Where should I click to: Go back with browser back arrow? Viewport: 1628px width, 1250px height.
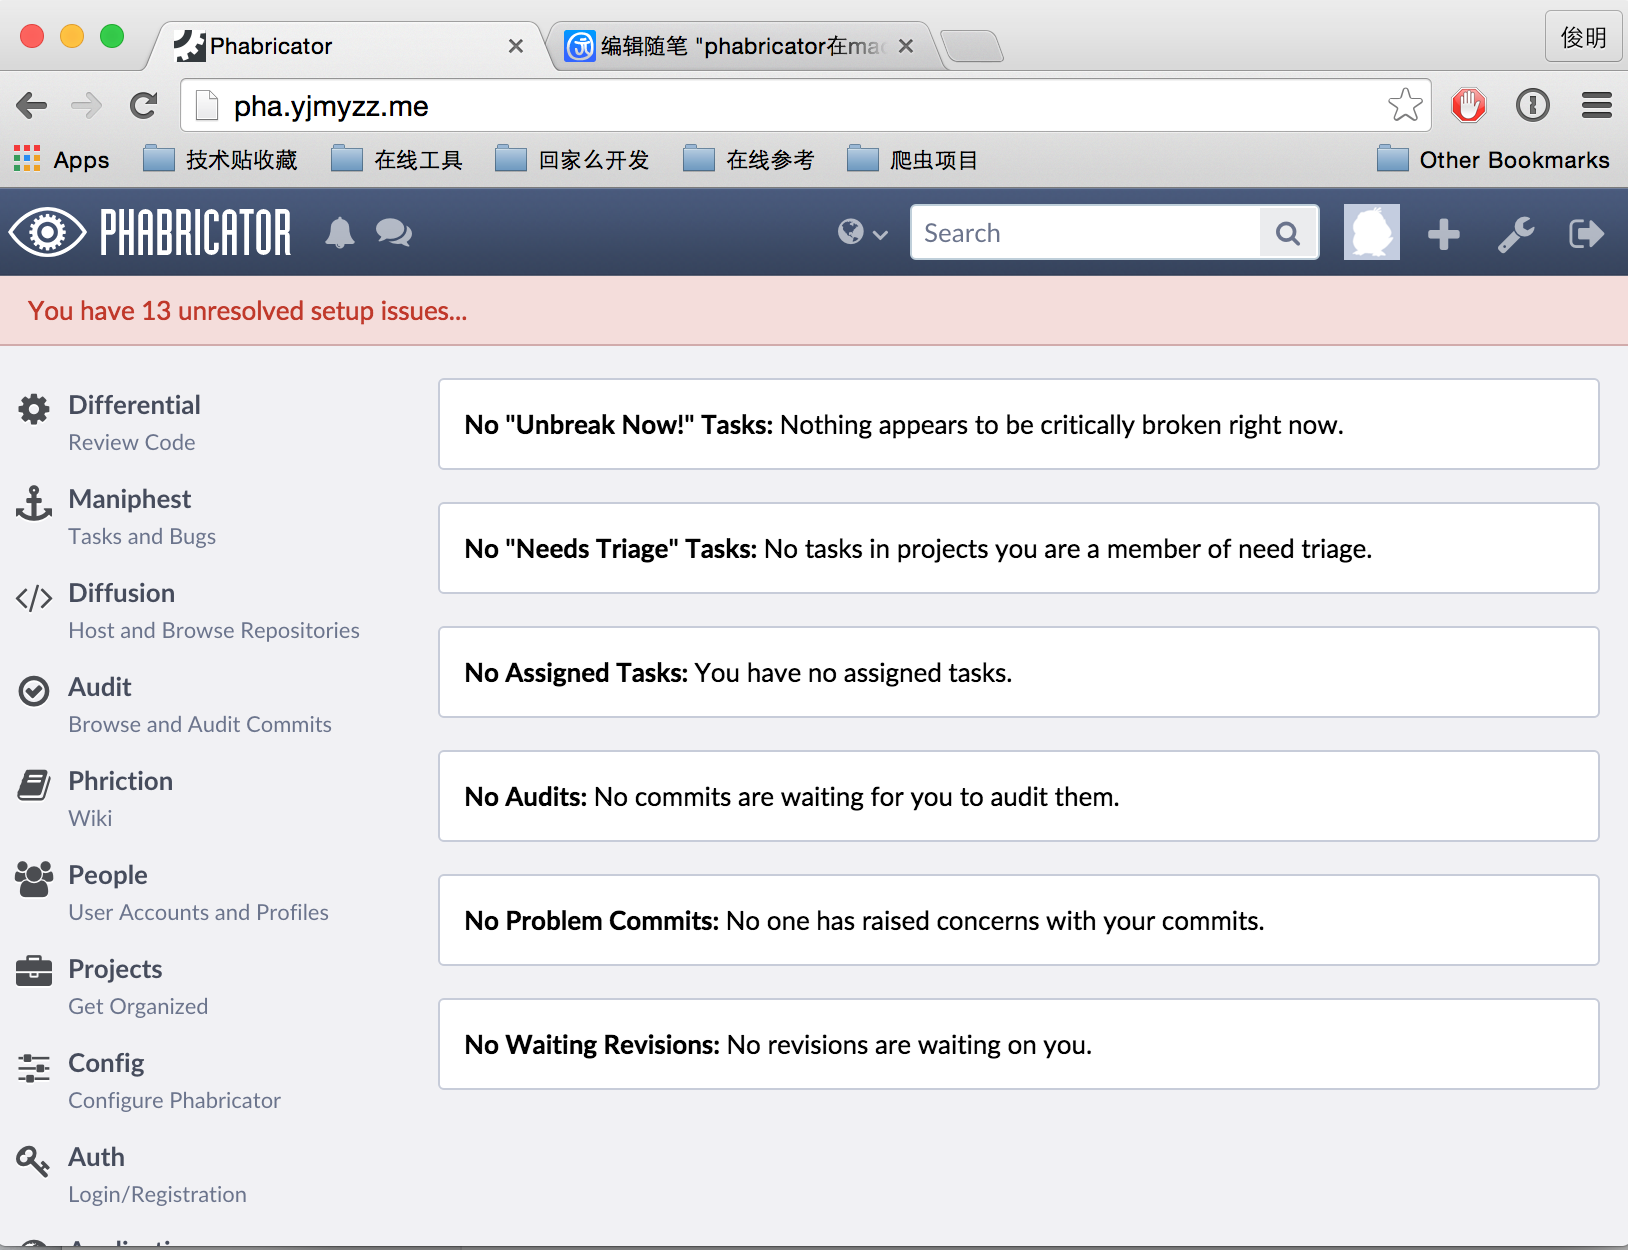point(32,105)
